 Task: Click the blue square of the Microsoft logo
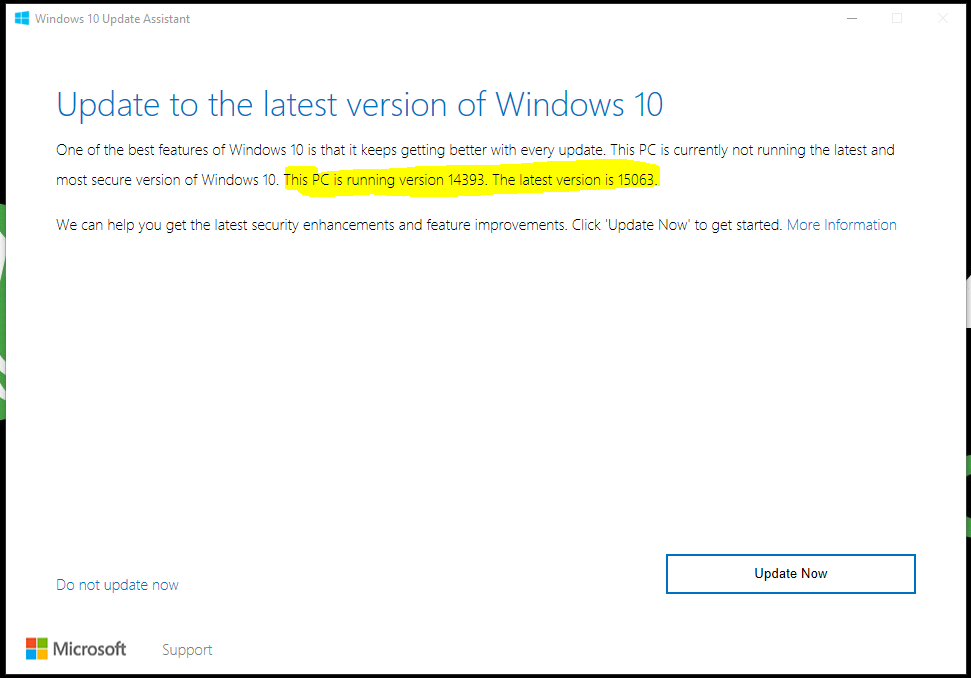(31, 653)
